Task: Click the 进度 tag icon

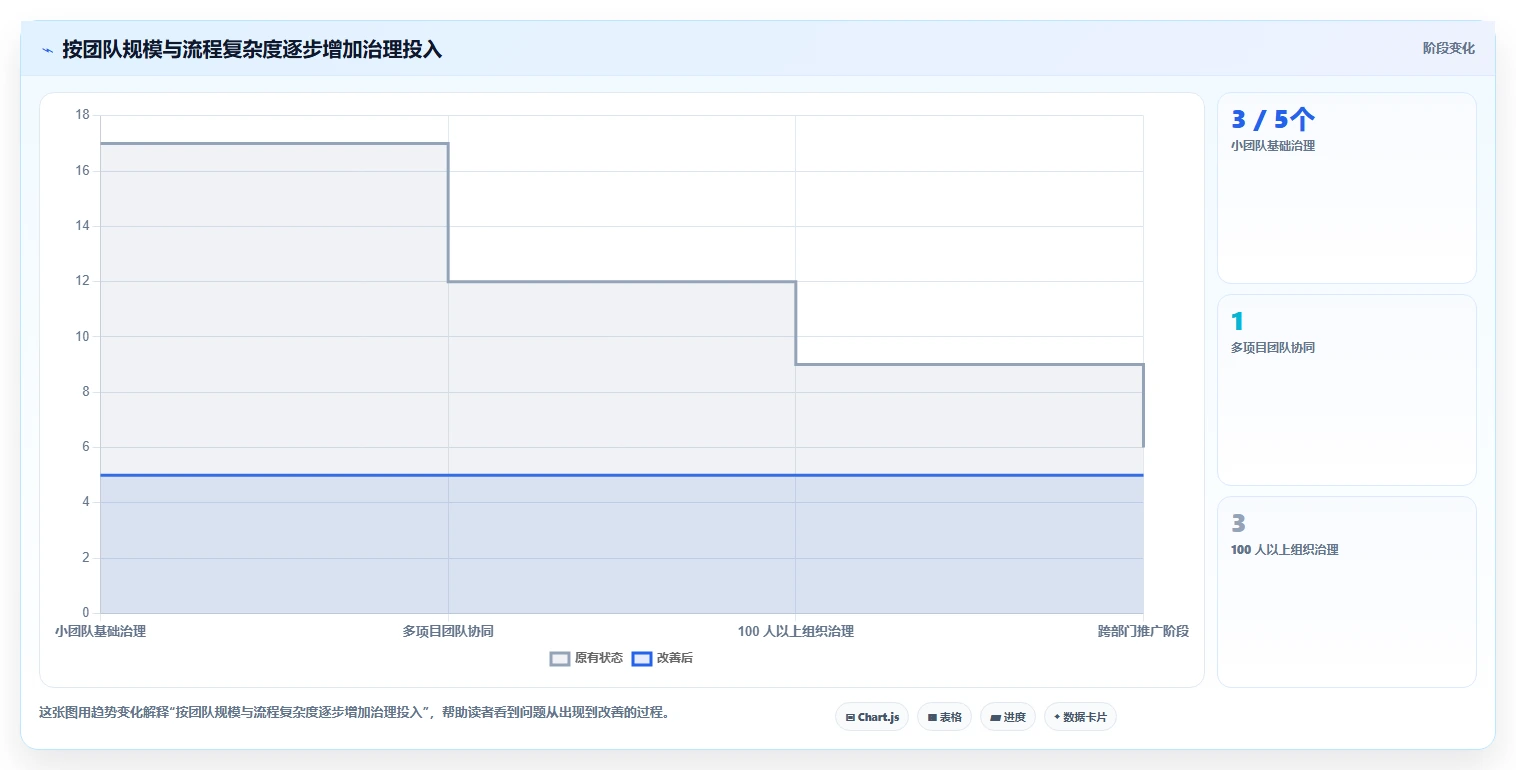Action: tap(996, 717)
